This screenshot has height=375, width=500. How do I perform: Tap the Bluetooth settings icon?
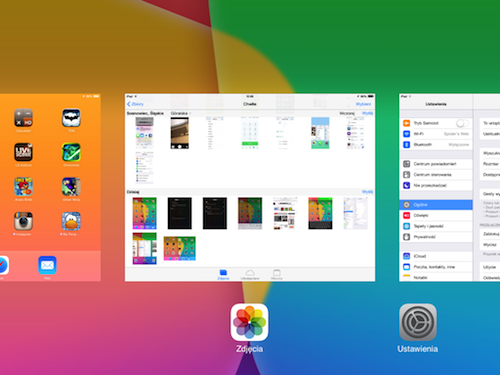pyautogui.click(x=406, y=145)
